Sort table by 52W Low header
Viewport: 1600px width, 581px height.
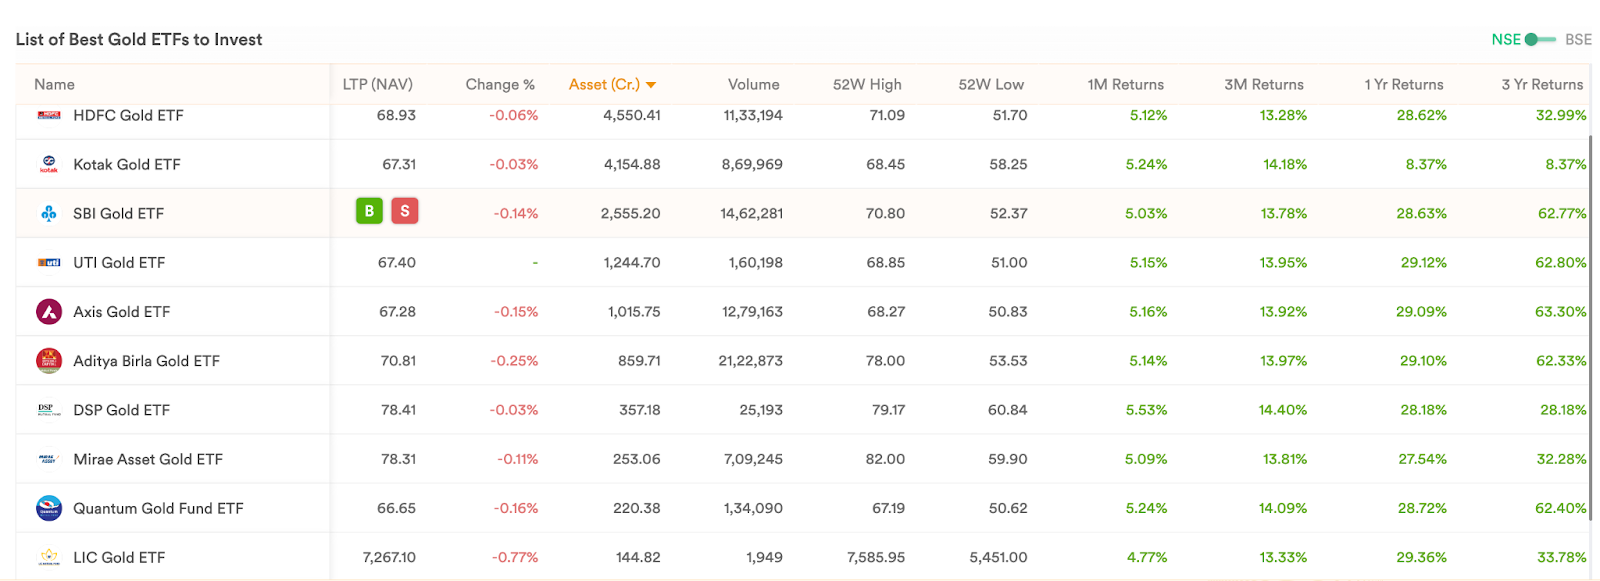pos(991,85)
